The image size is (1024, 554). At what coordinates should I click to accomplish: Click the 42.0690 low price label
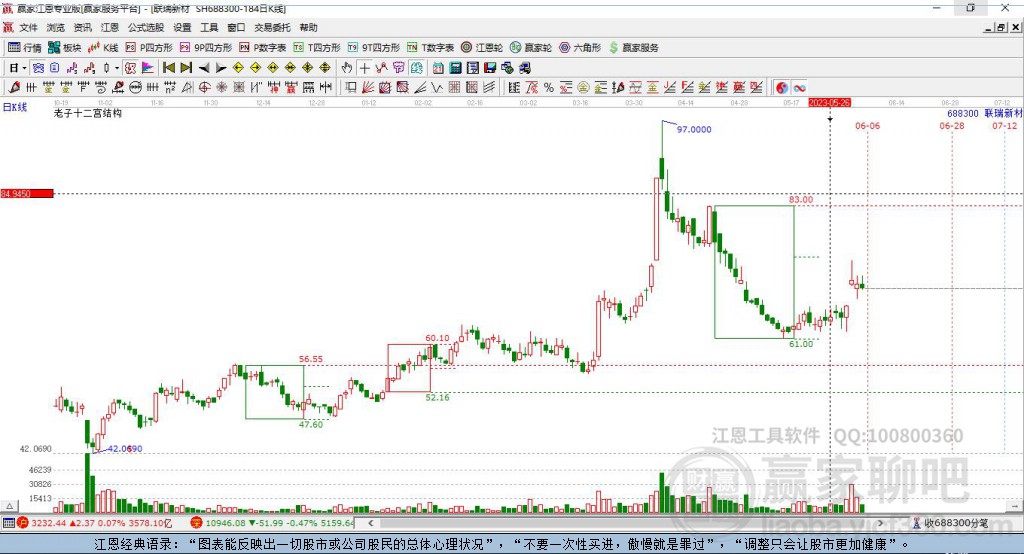(x=125, y=448)
